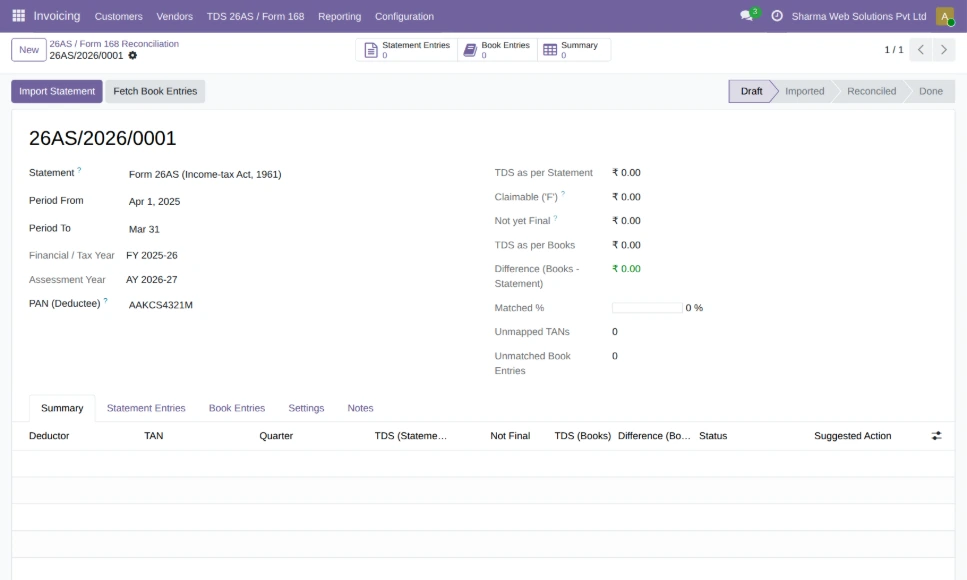Click the FY 2025-26 financial year value
967x580 pixels.
(152, 255)
